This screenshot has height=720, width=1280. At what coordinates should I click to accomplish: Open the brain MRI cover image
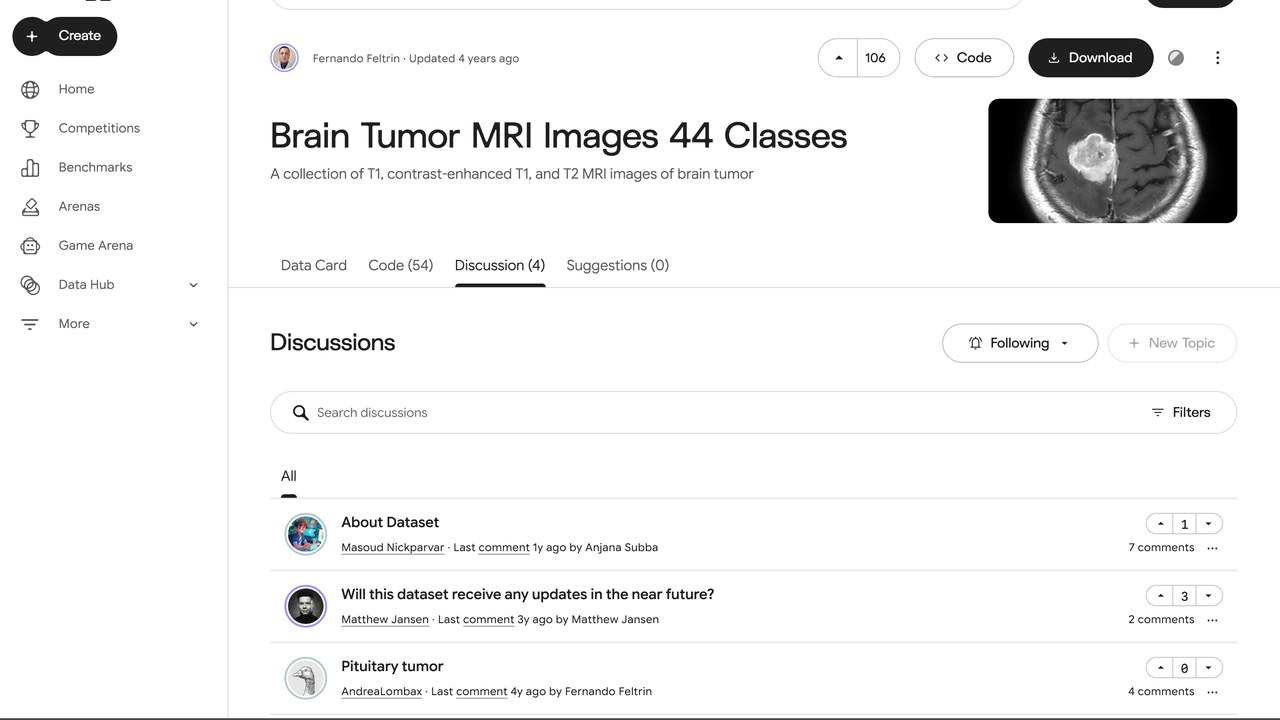pos(1112,161)
